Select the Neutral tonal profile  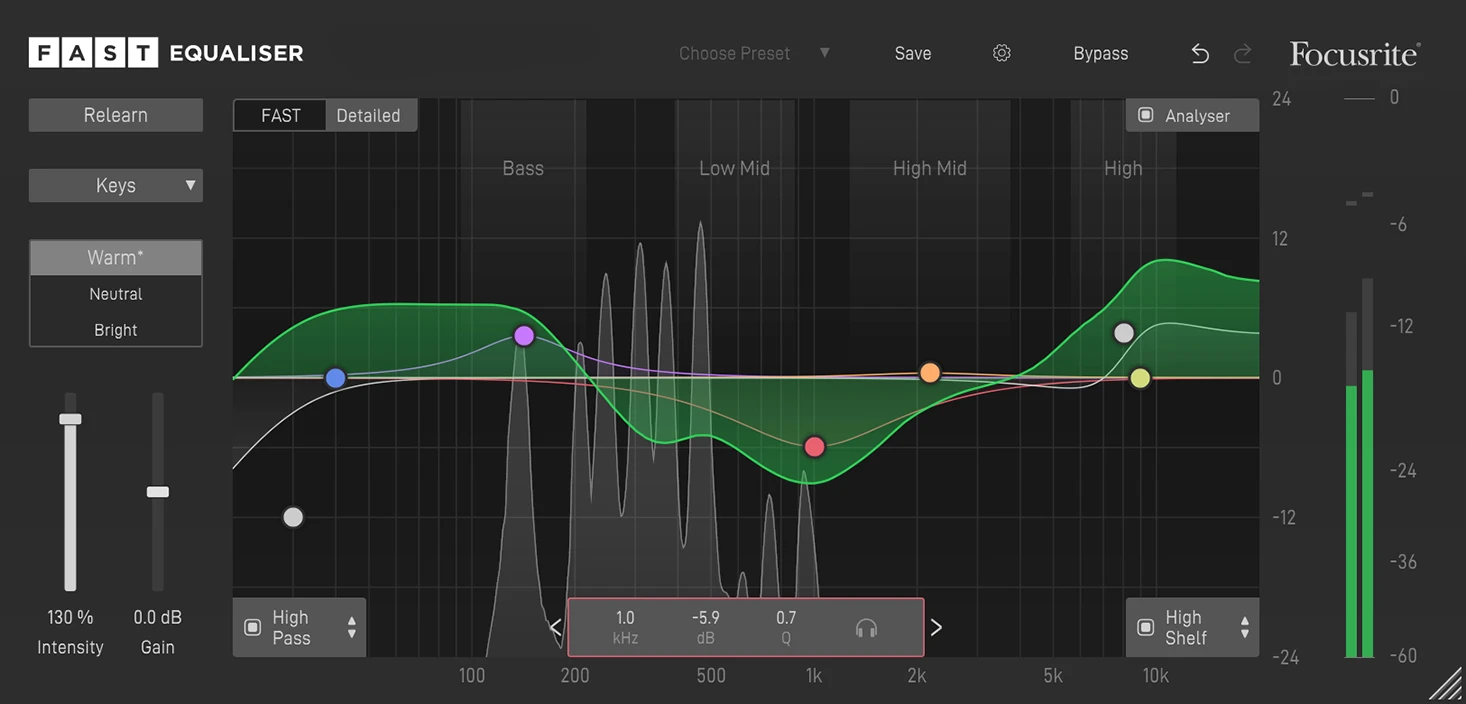point(116,294)
